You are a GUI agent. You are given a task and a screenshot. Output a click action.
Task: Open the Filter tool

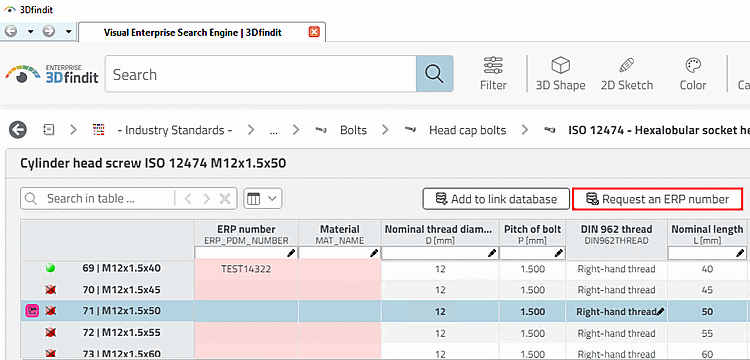[x=493, y=74]
